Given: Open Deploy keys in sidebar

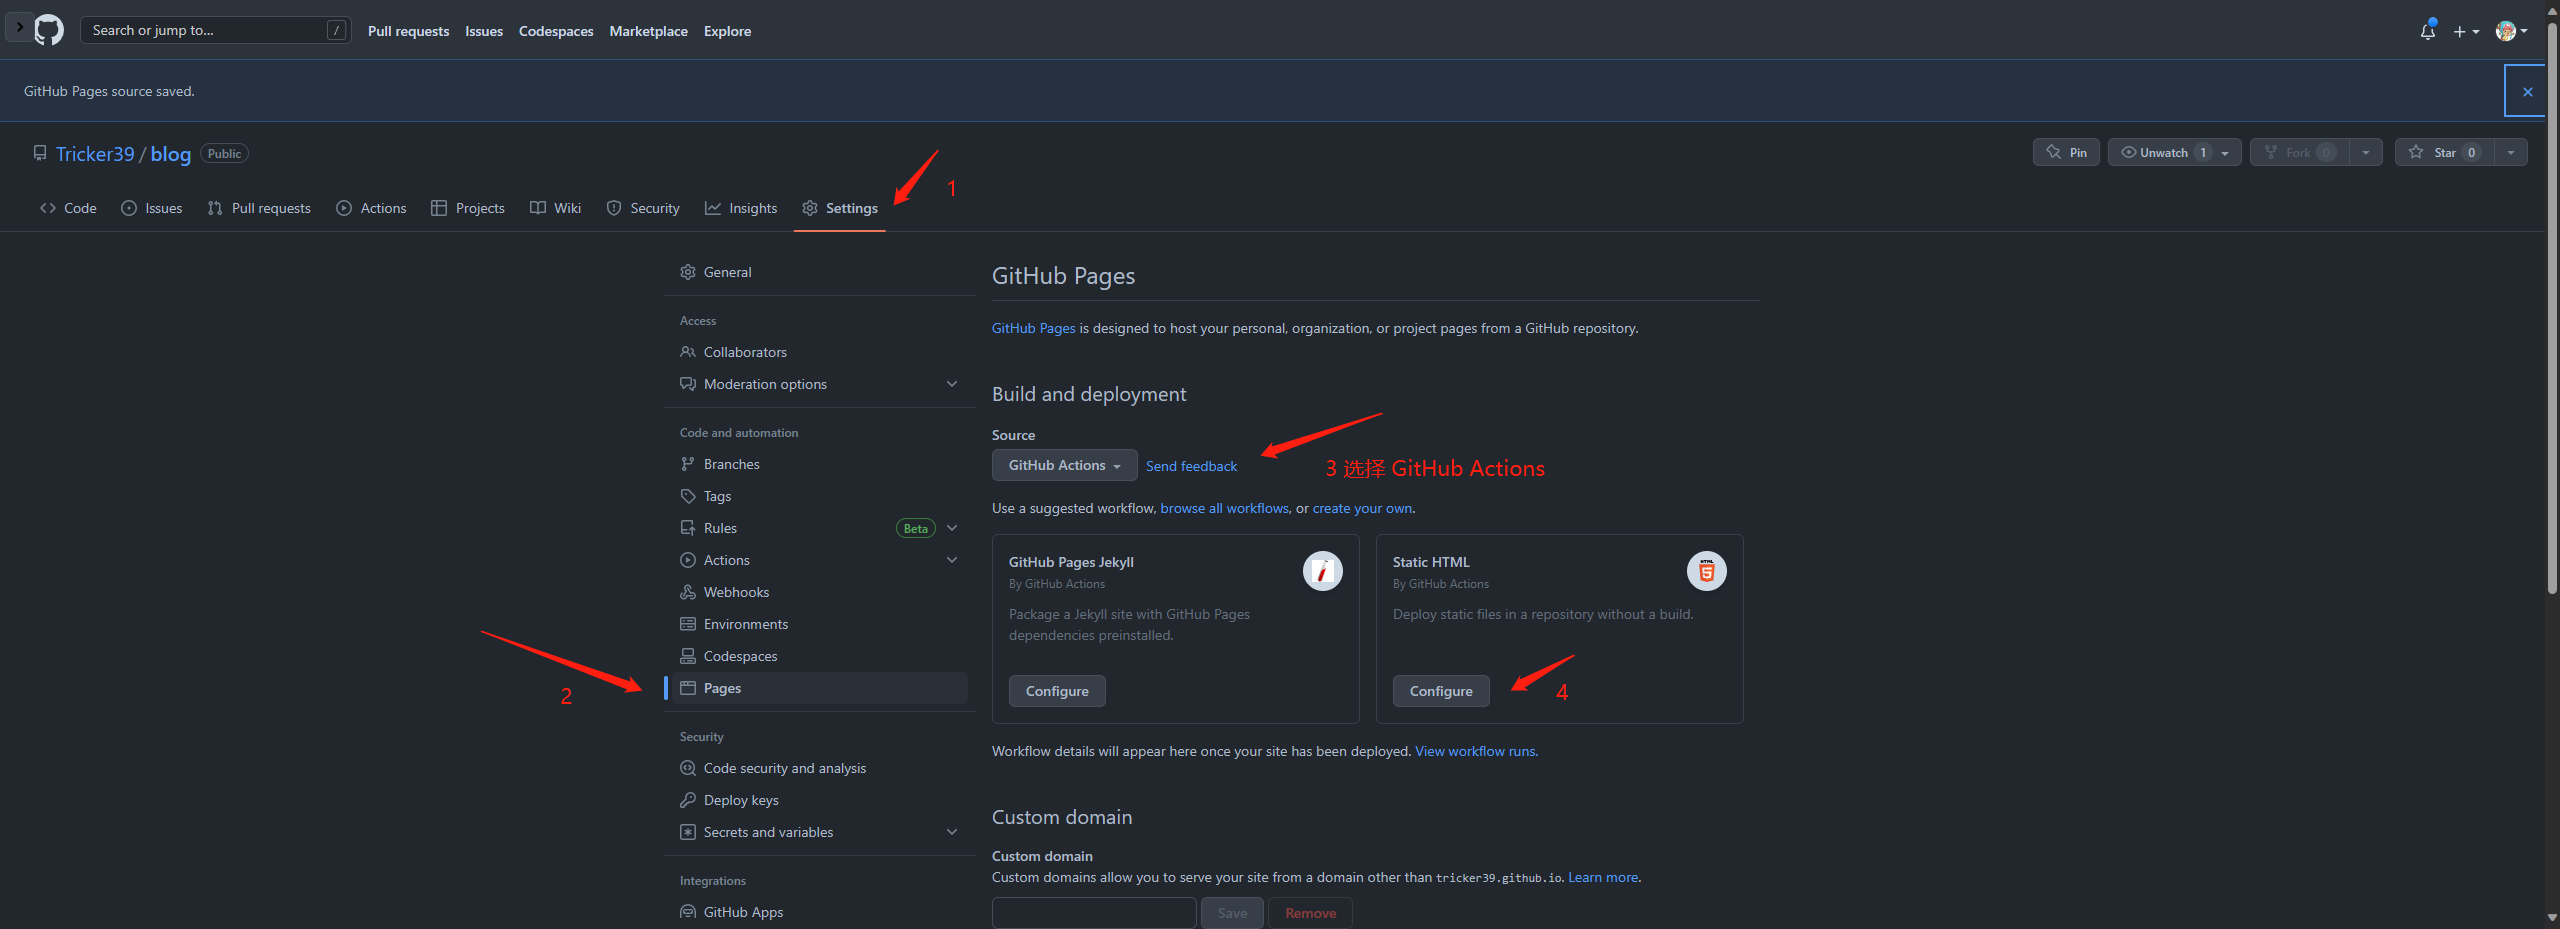Looking at the screenshot, I should (x=820, y=800).
